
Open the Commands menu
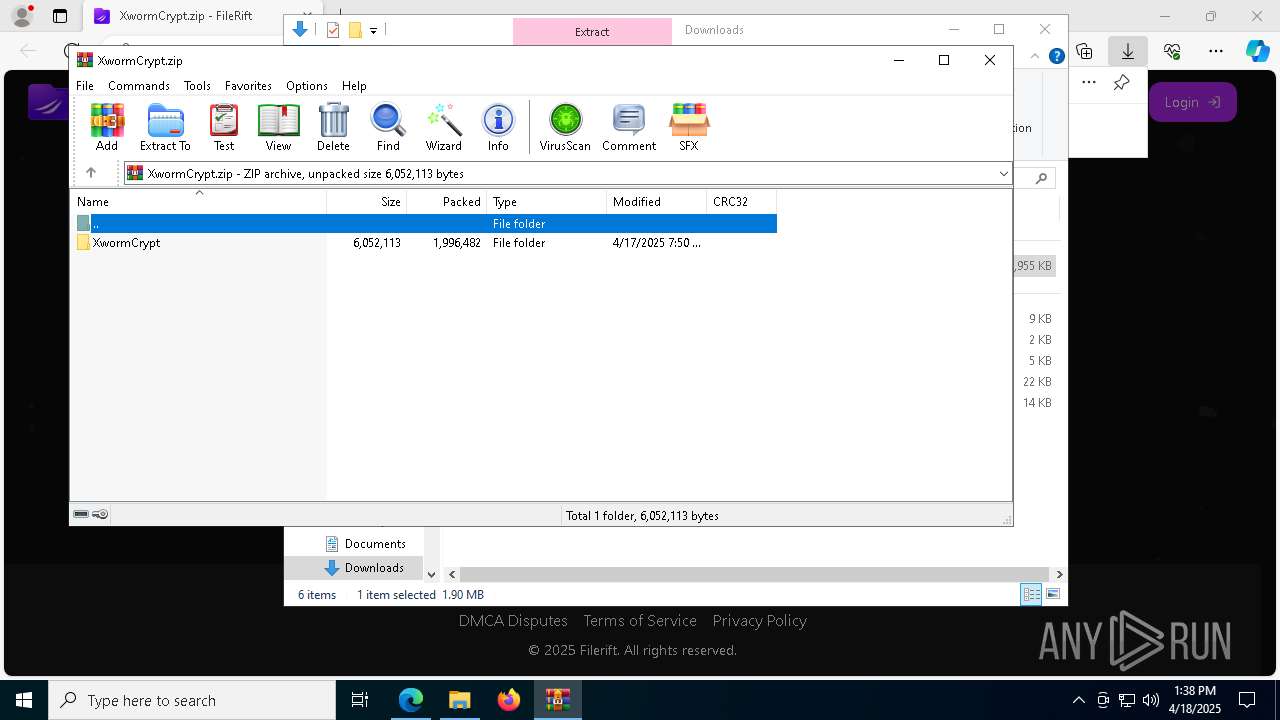(139, 86)
